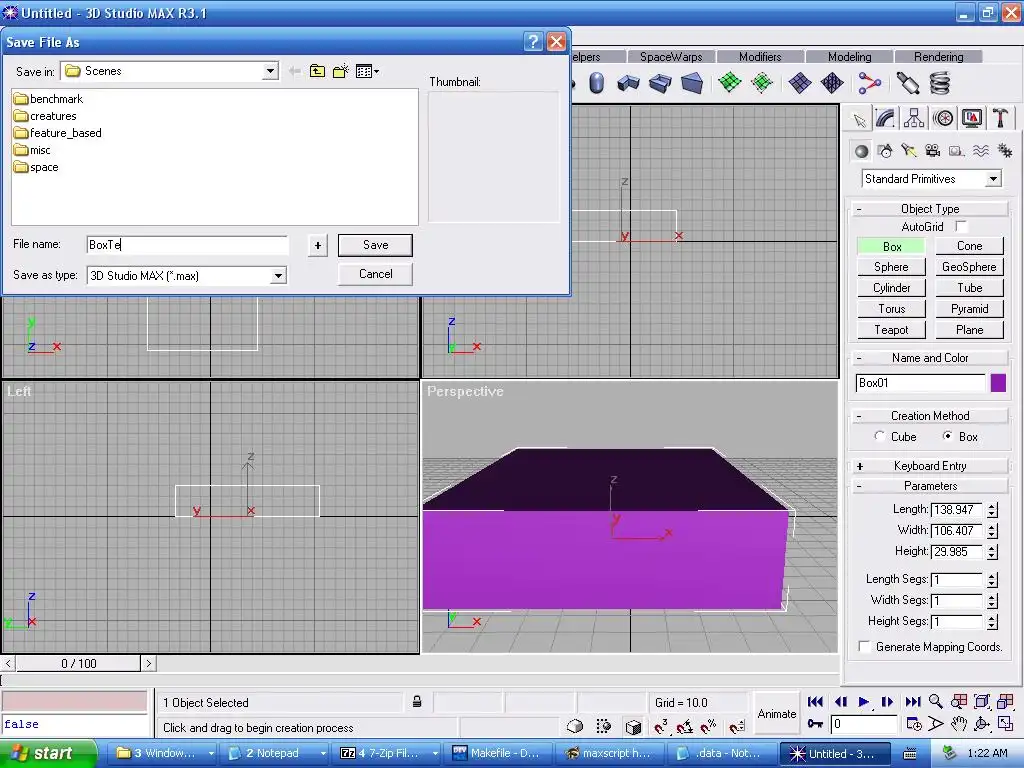Screen dimensions: 1024x768
Task: Open the Create command panel tab
Action: coord(859,119)
